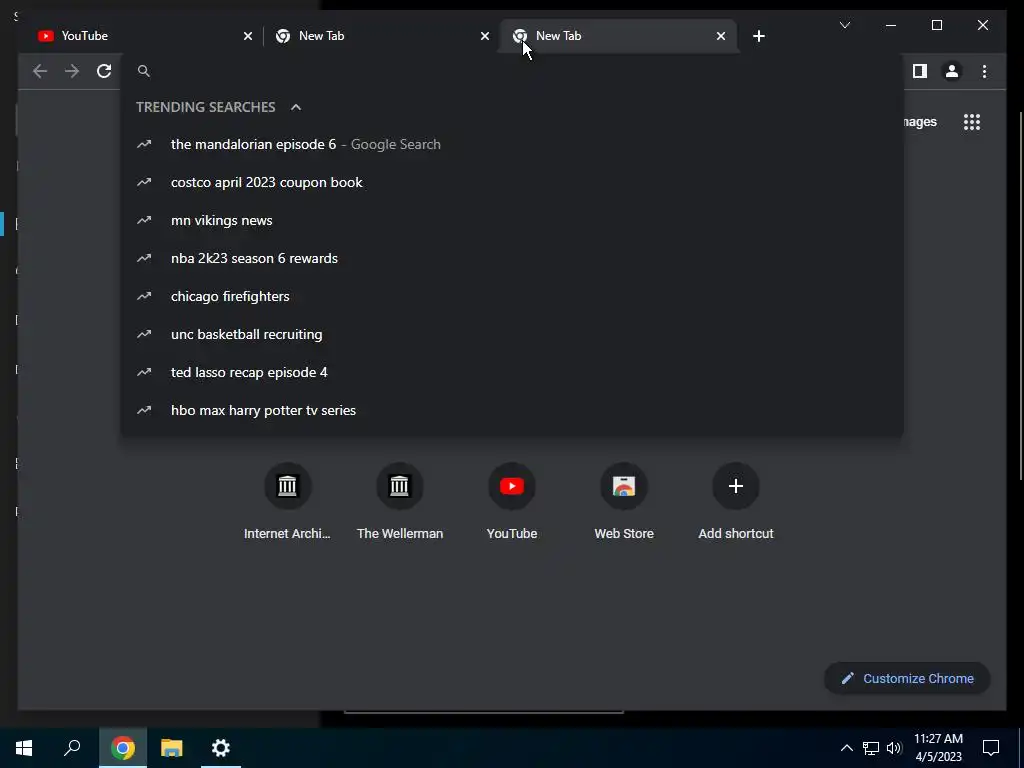Viewport: 1024px width, 768px height.
Task: Open the volume tray icon
Action: pos(894,748)
